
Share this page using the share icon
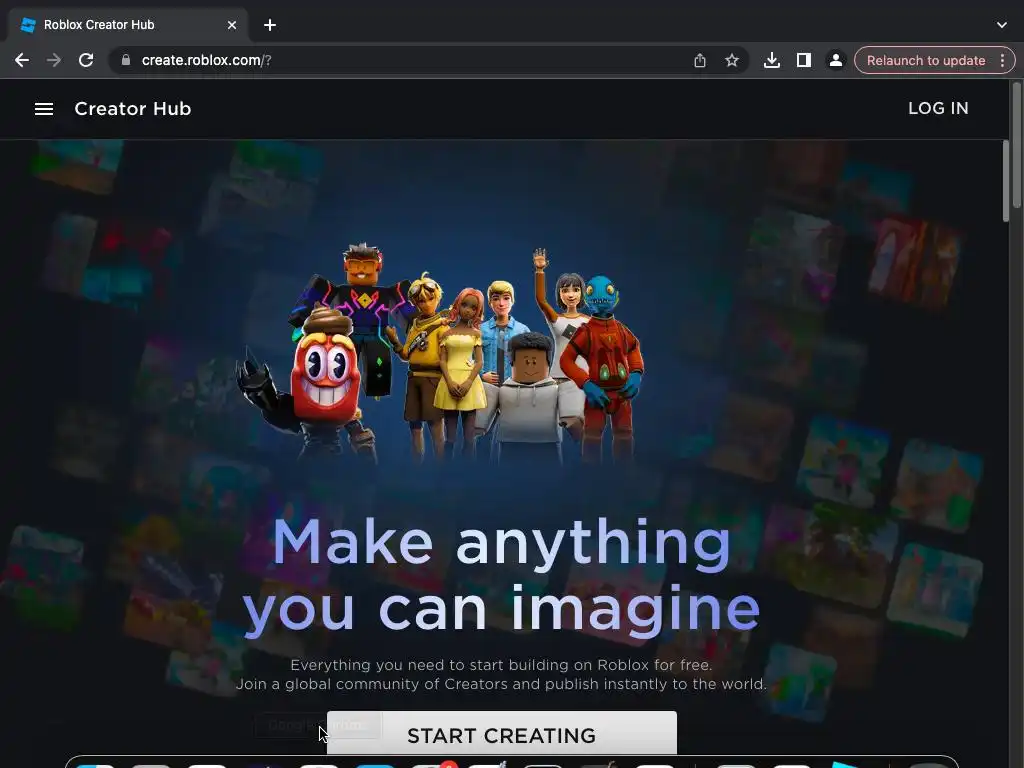(x=699, y=60)
